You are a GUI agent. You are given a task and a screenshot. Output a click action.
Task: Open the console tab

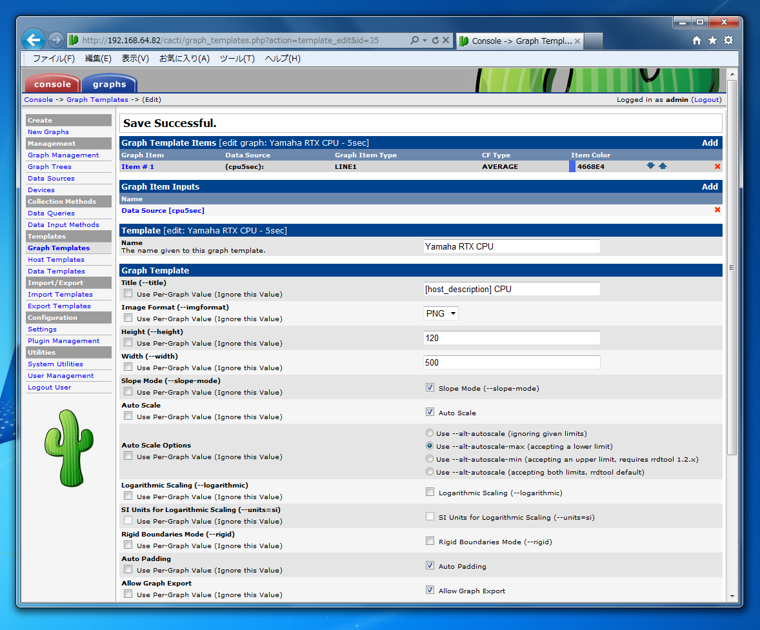52,84
